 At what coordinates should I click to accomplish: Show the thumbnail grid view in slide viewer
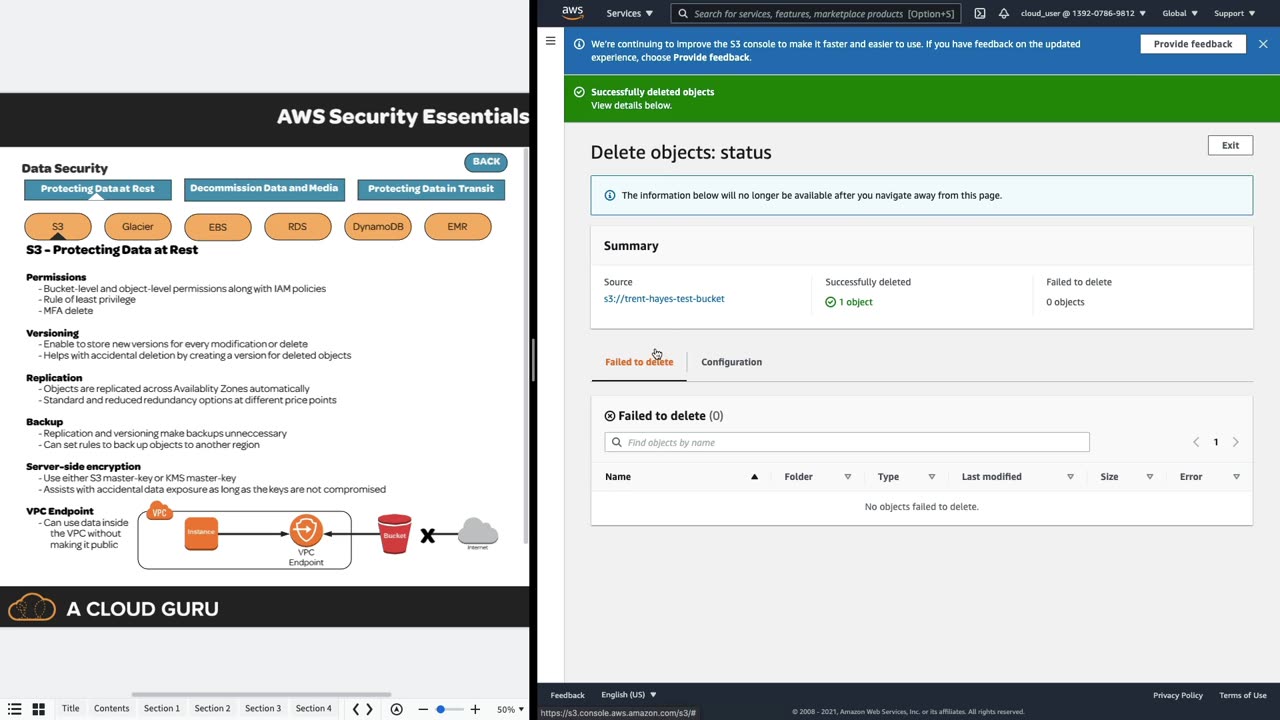click(39, 709)
